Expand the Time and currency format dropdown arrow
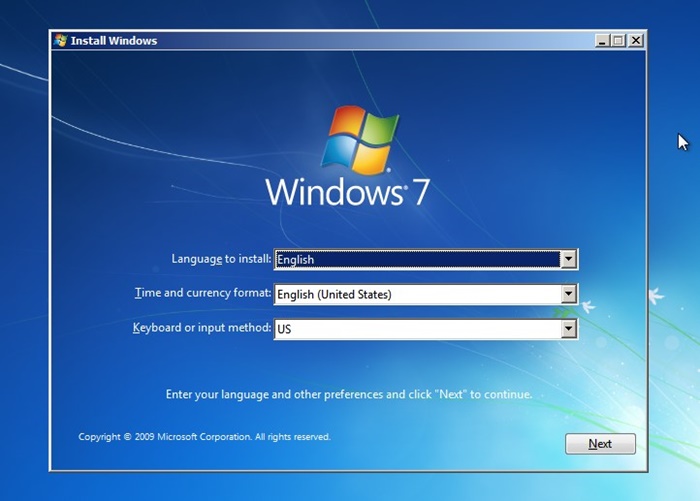The height and width of the screenshot is (501, 700). pyautogui.click(x=568, y=294)
